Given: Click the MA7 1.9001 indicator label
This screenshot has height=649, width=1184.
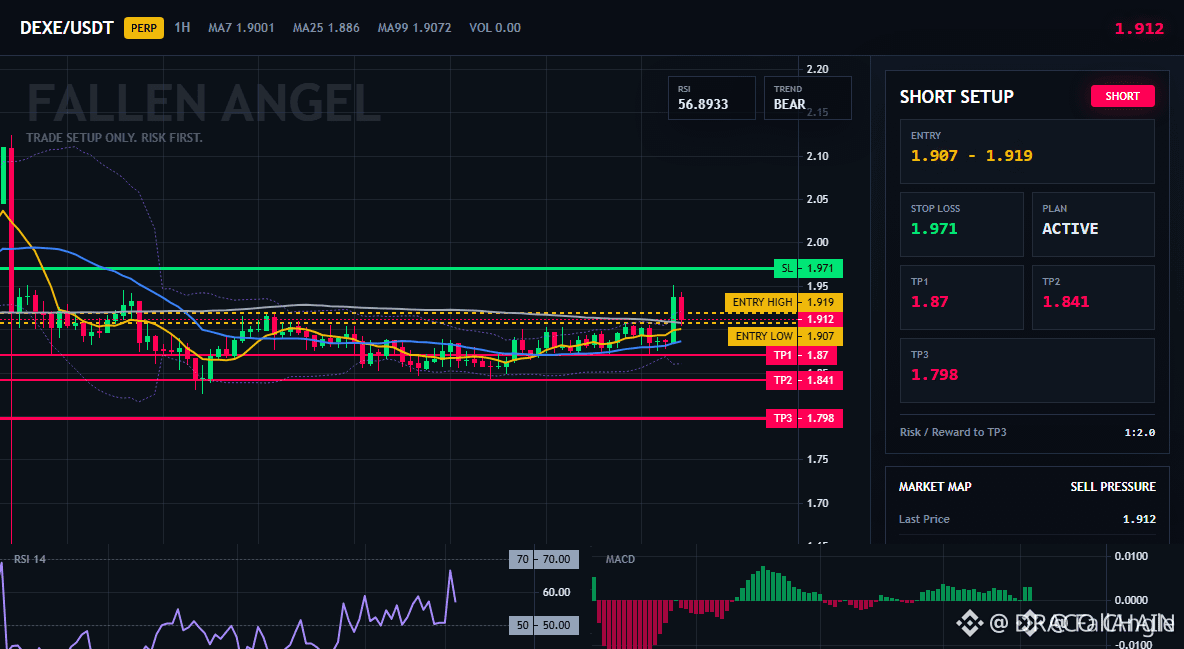Looking at the screenshot, I should click(242, 28).
